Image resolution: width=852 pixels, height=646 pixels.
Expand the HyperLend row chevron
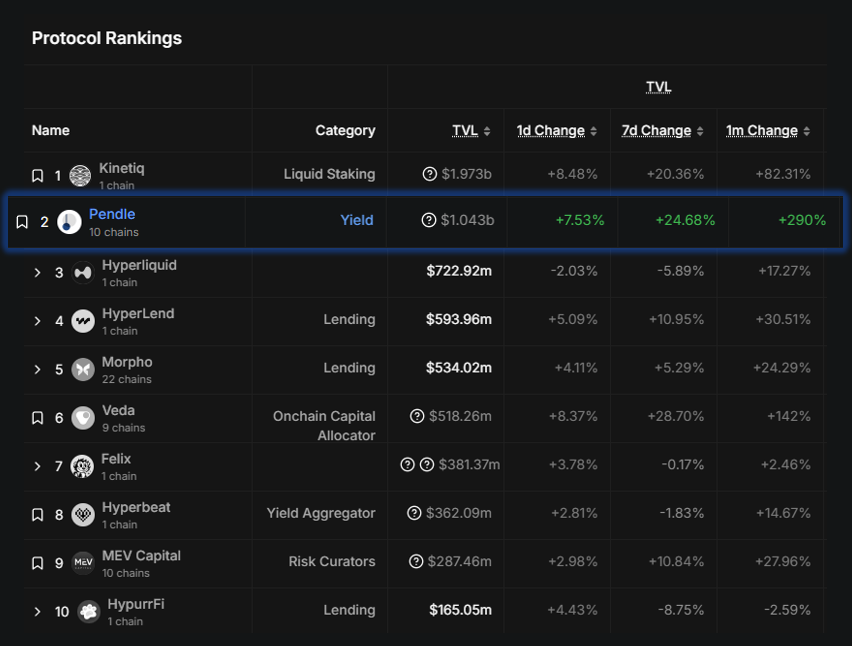click(37, 321)
